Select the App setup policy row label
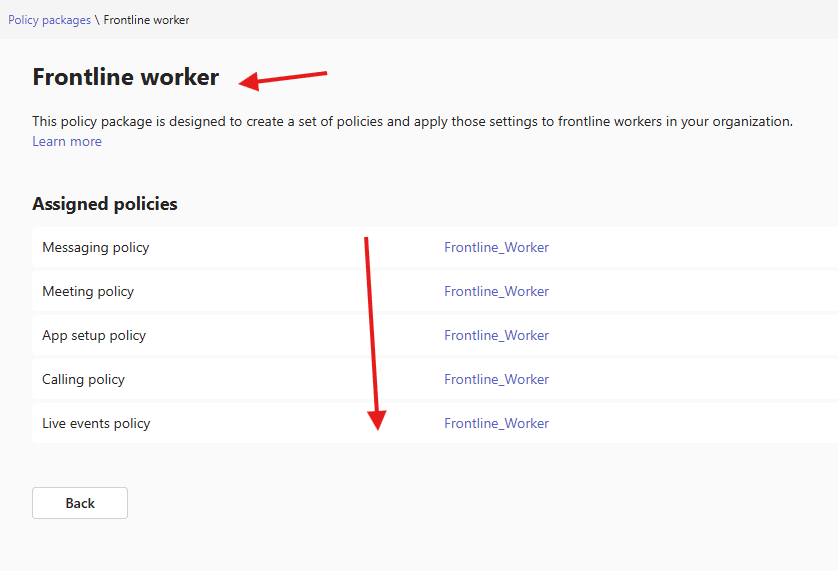838x571 pixels. coord(94,336)
